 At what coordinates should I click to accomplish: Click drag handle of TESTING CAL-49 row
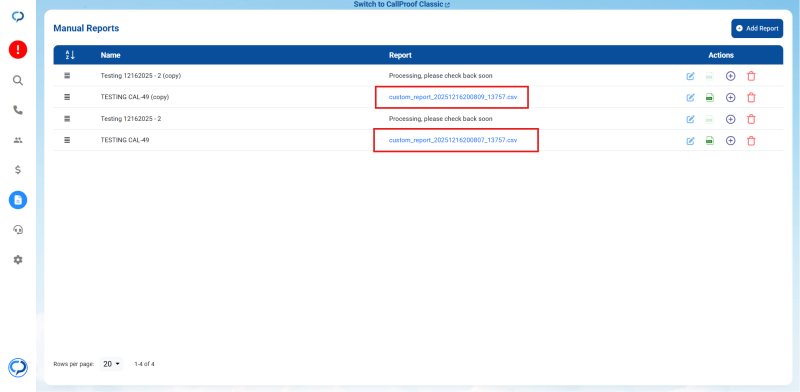pos(67,140)
